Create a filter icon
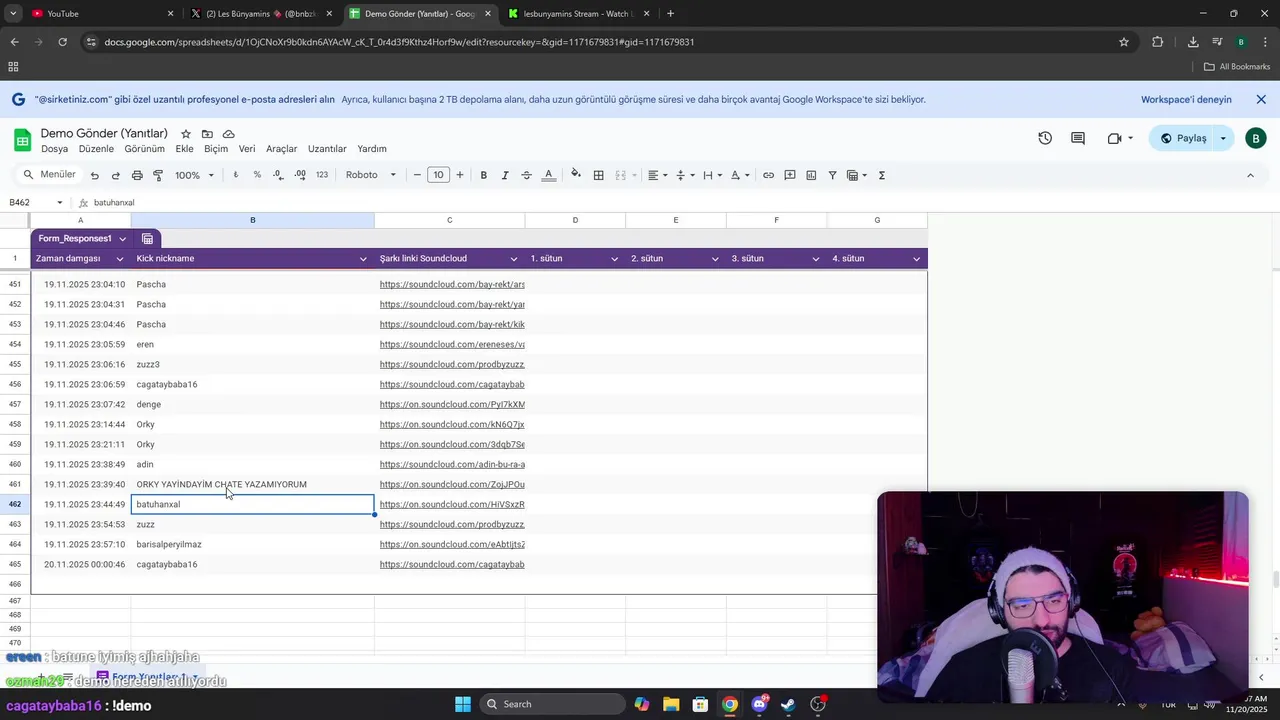 [x=832, y=175]
